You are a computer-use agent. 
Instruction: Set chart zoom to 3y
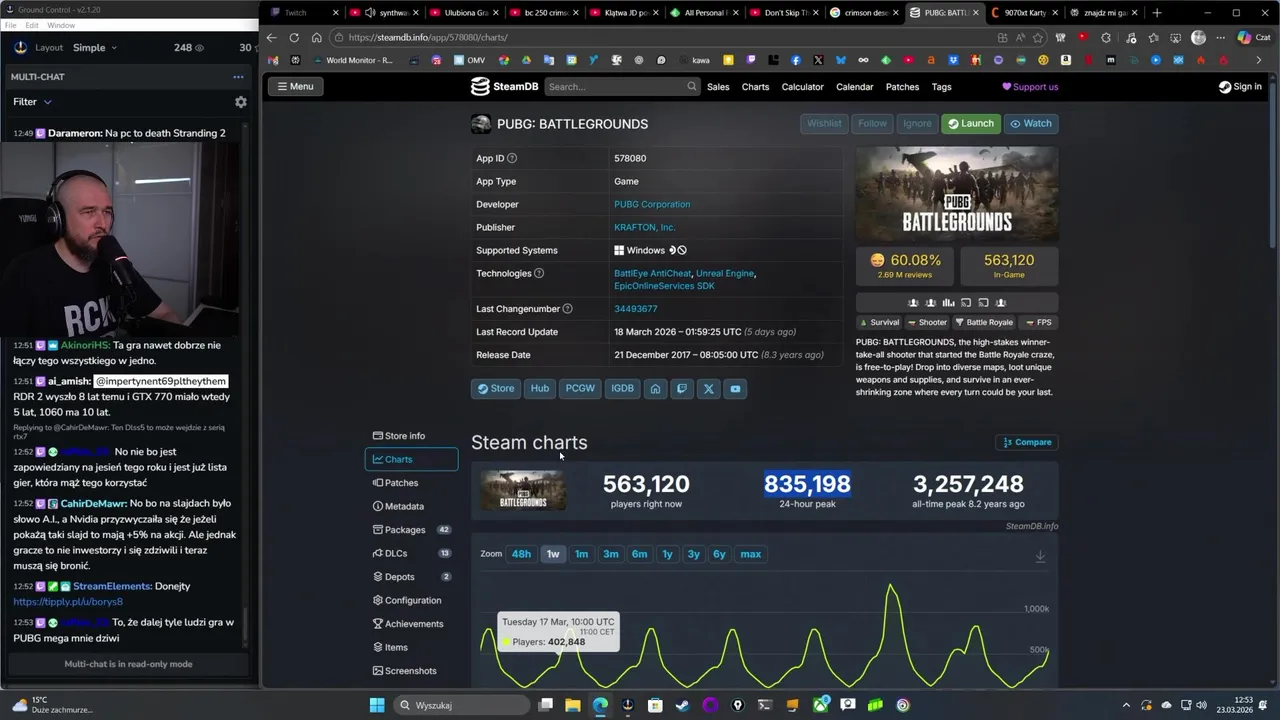pos(693,554)
